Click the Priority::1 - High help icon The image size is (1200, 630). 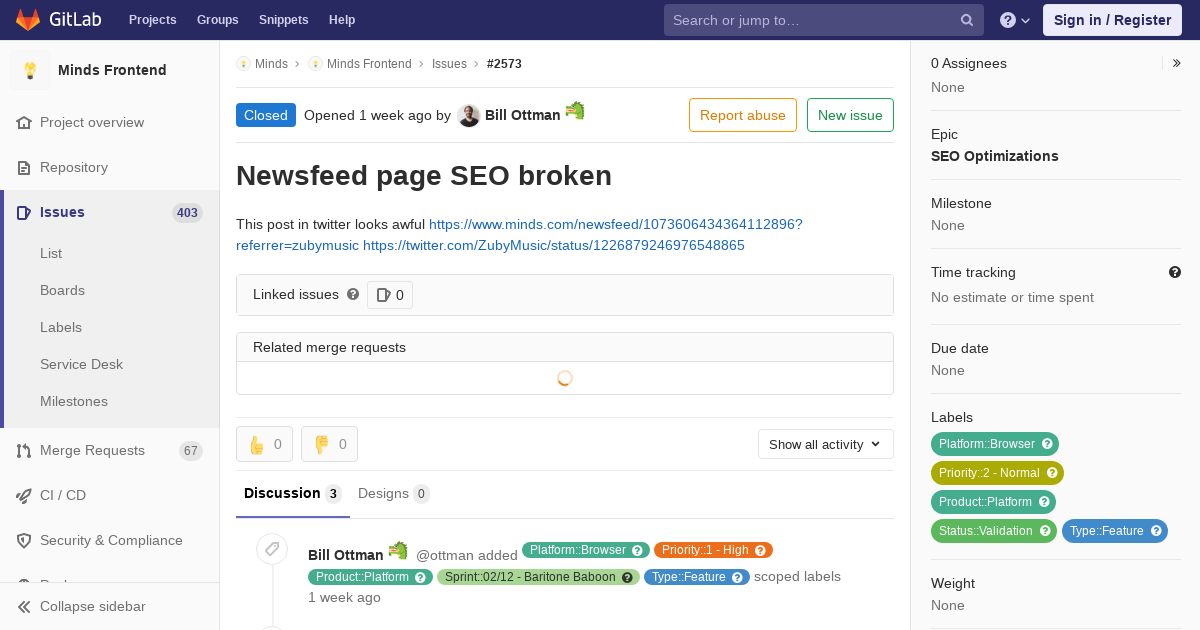point(760,550)
